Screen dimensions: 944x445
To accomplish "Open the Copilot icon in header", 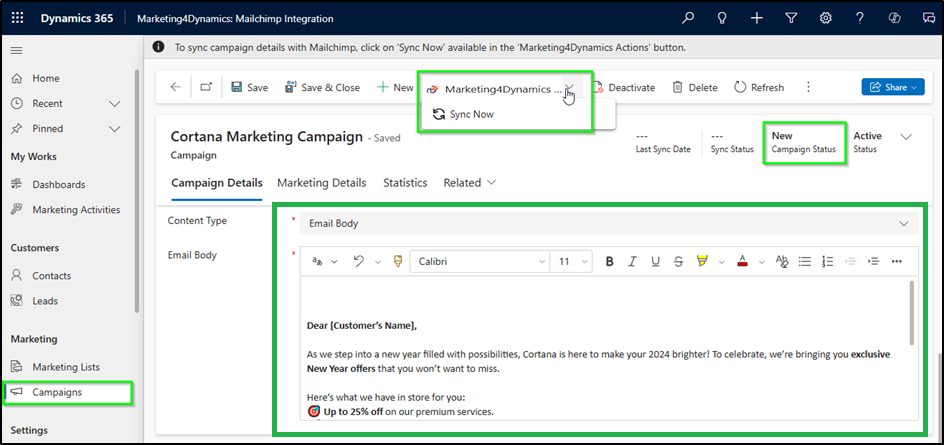I will coord(895,18).
